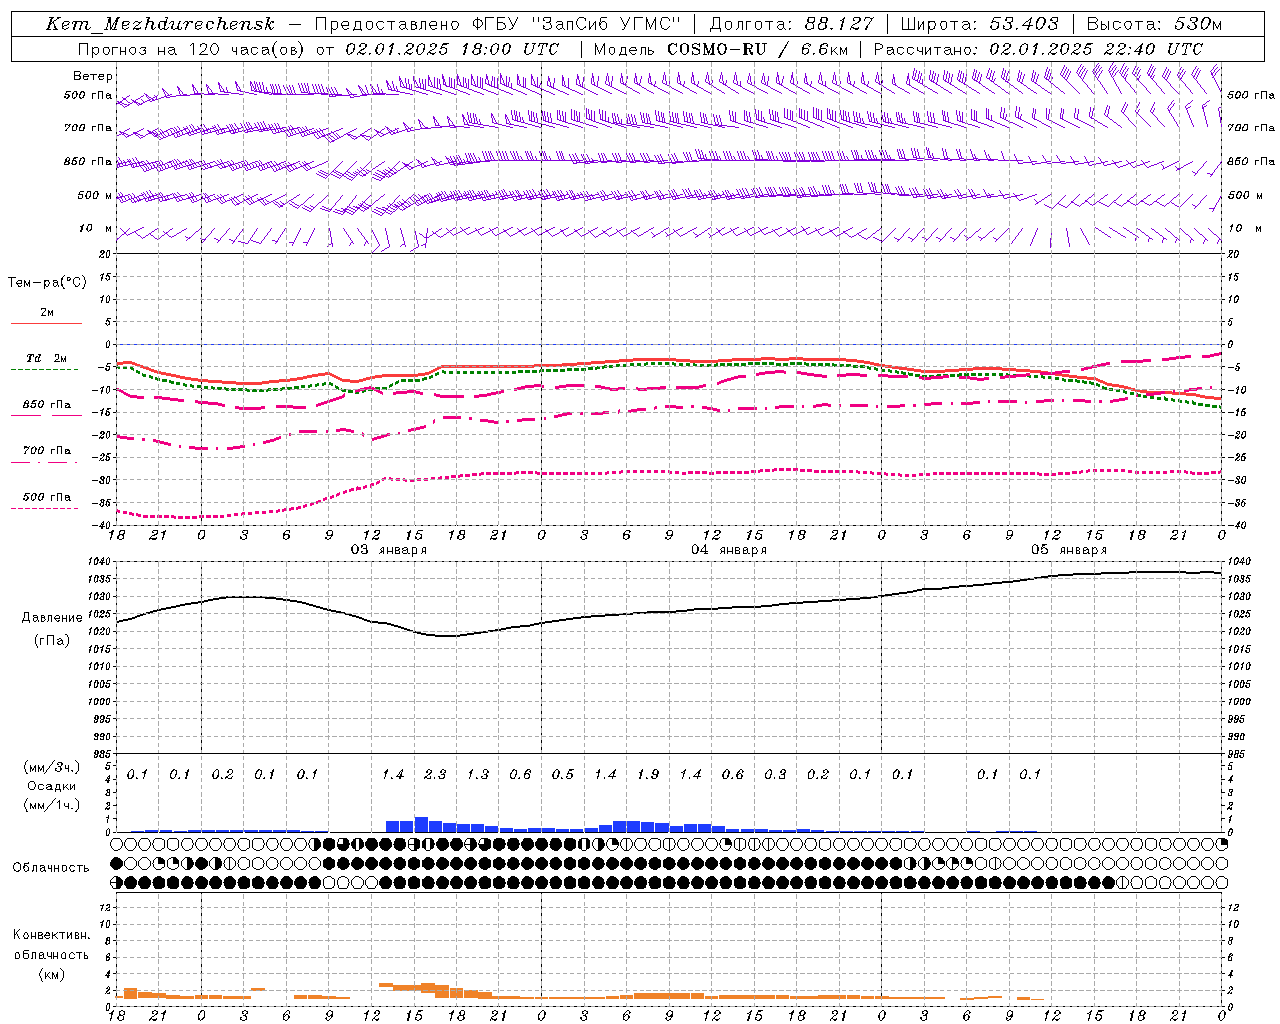Click the elevation label Высота: 530м
This screenshot has height=1024, width=1280.
[x=1154, y=24]
